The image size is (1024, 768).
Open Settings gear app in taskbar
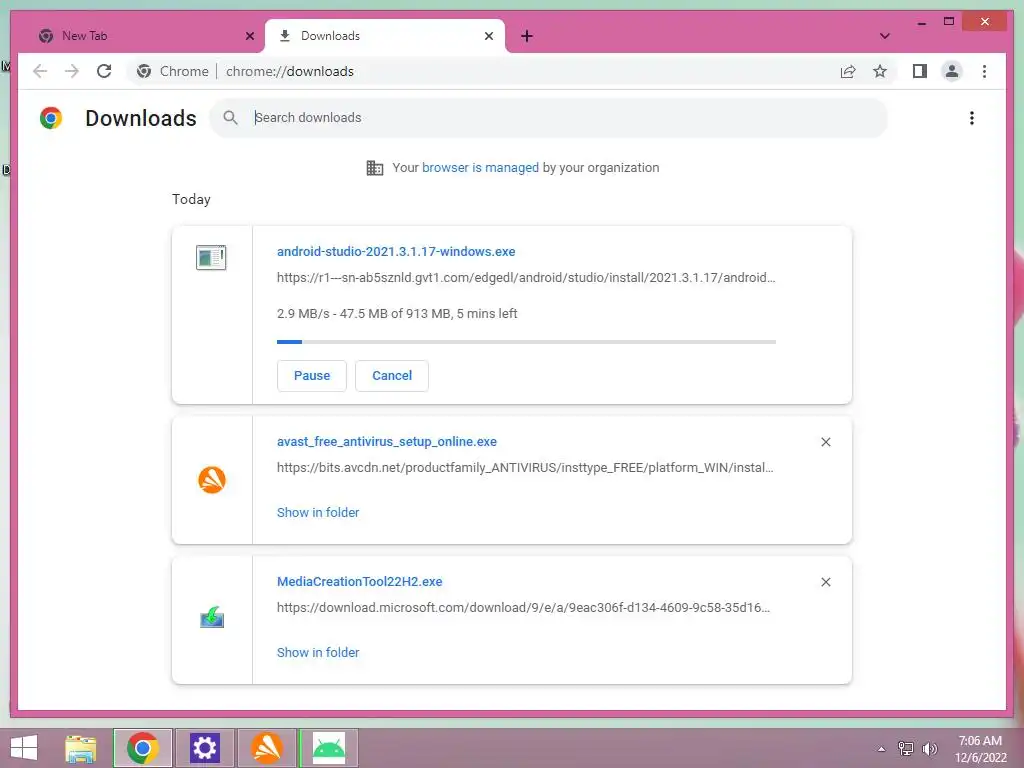[204, 748]
